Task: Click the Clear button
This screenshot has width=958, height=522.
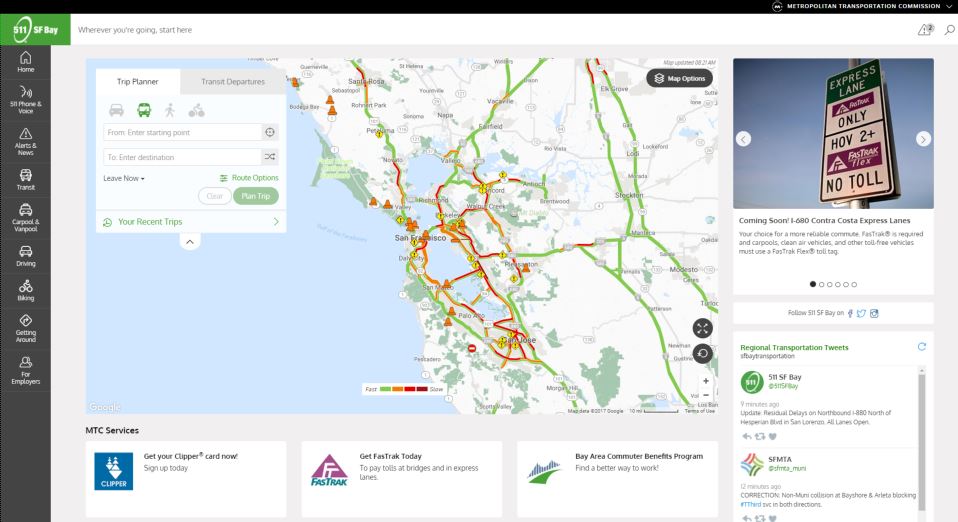Action: point(214,196)
